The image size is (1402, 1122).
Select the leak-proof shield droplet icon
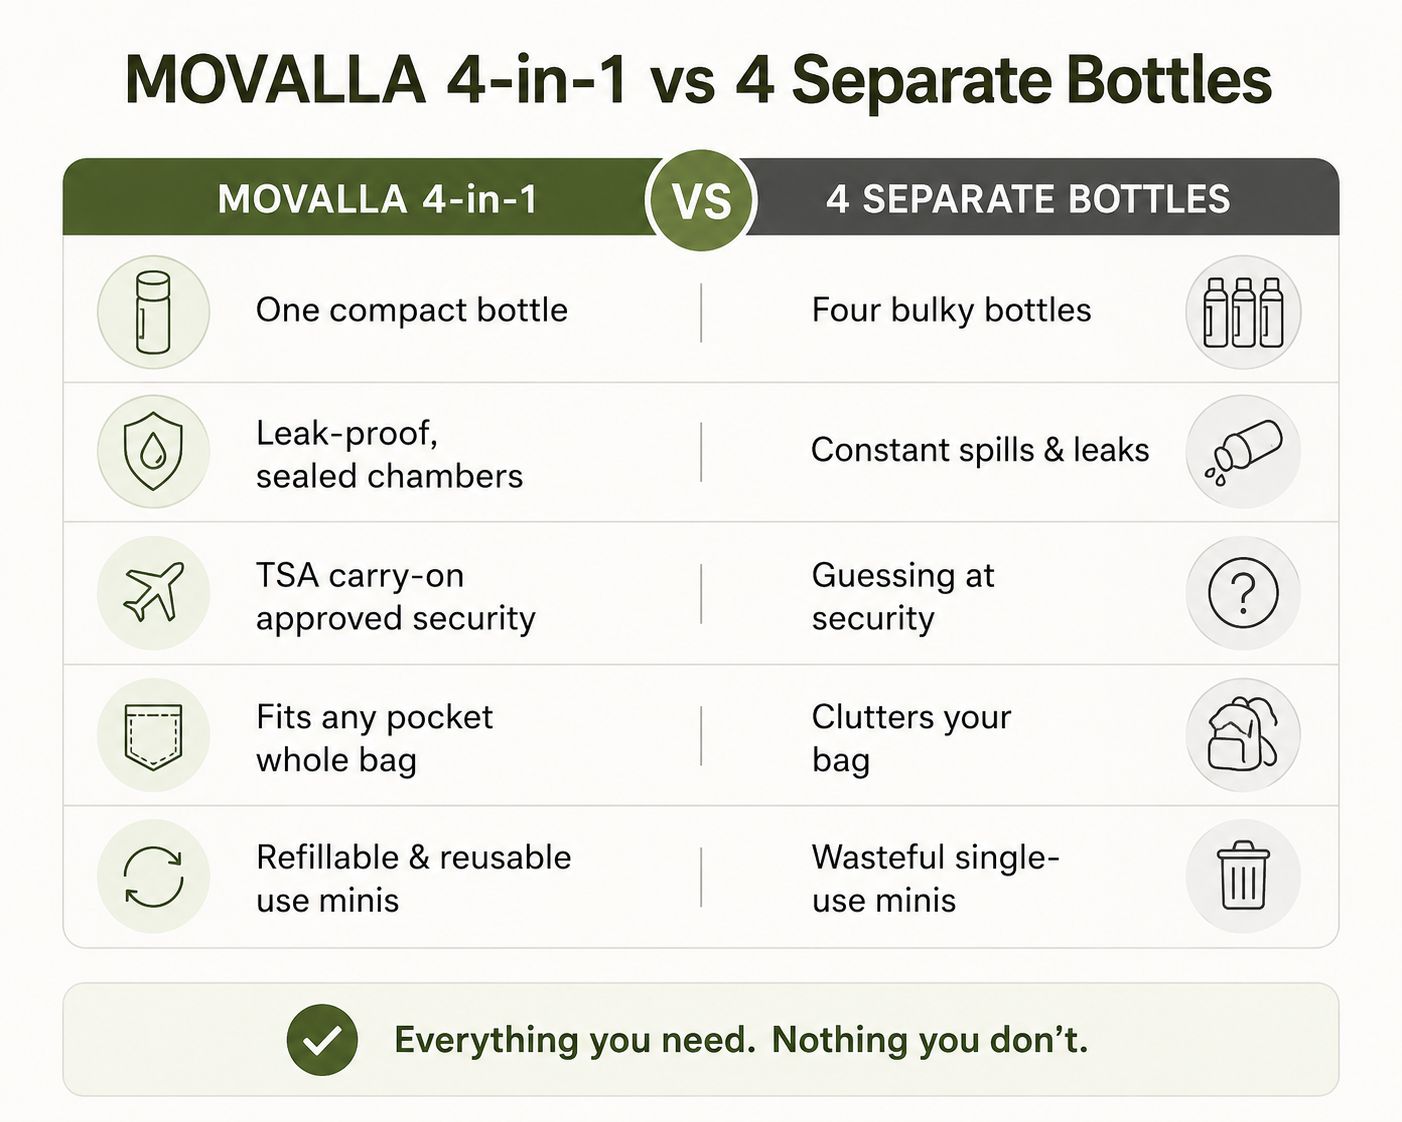coord(153,452)
